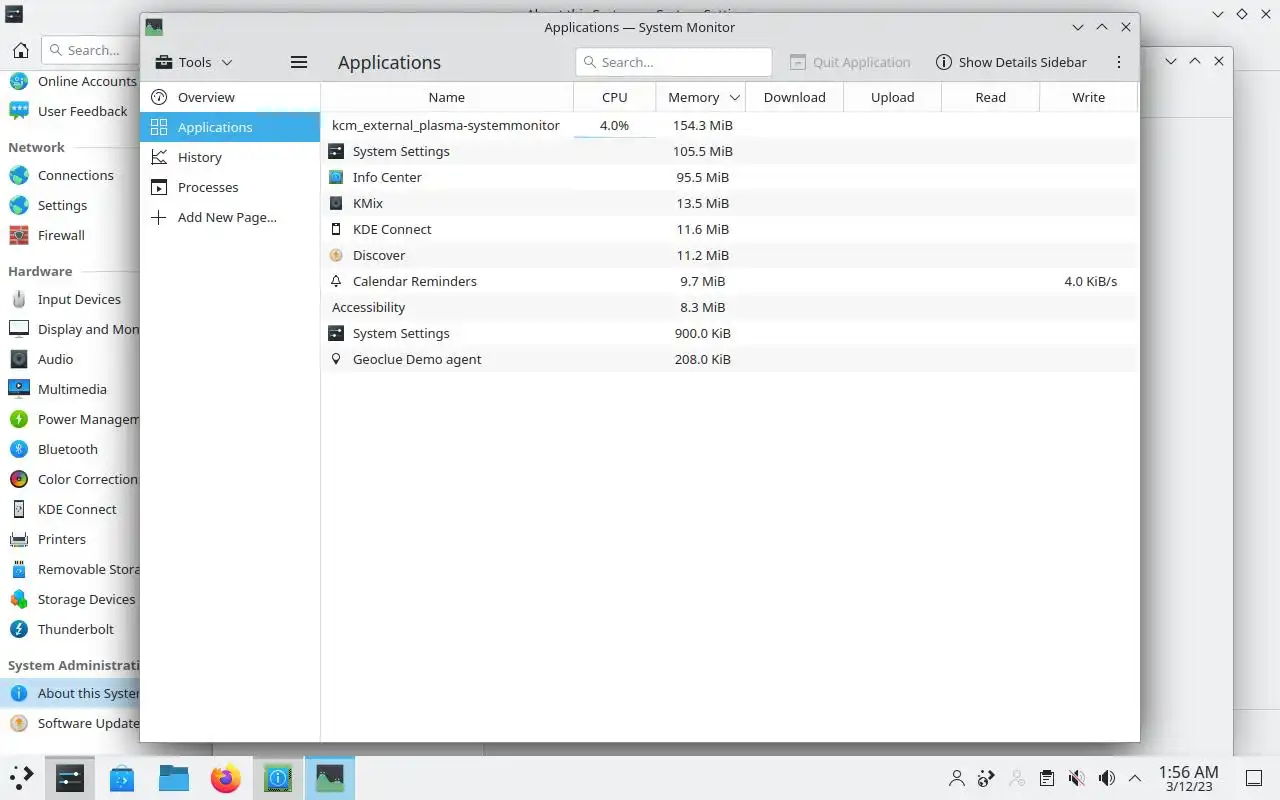Screen dimensions: 1280x800
Task: Click the KDE Connect phone icon in list
Action: (336, 229)
